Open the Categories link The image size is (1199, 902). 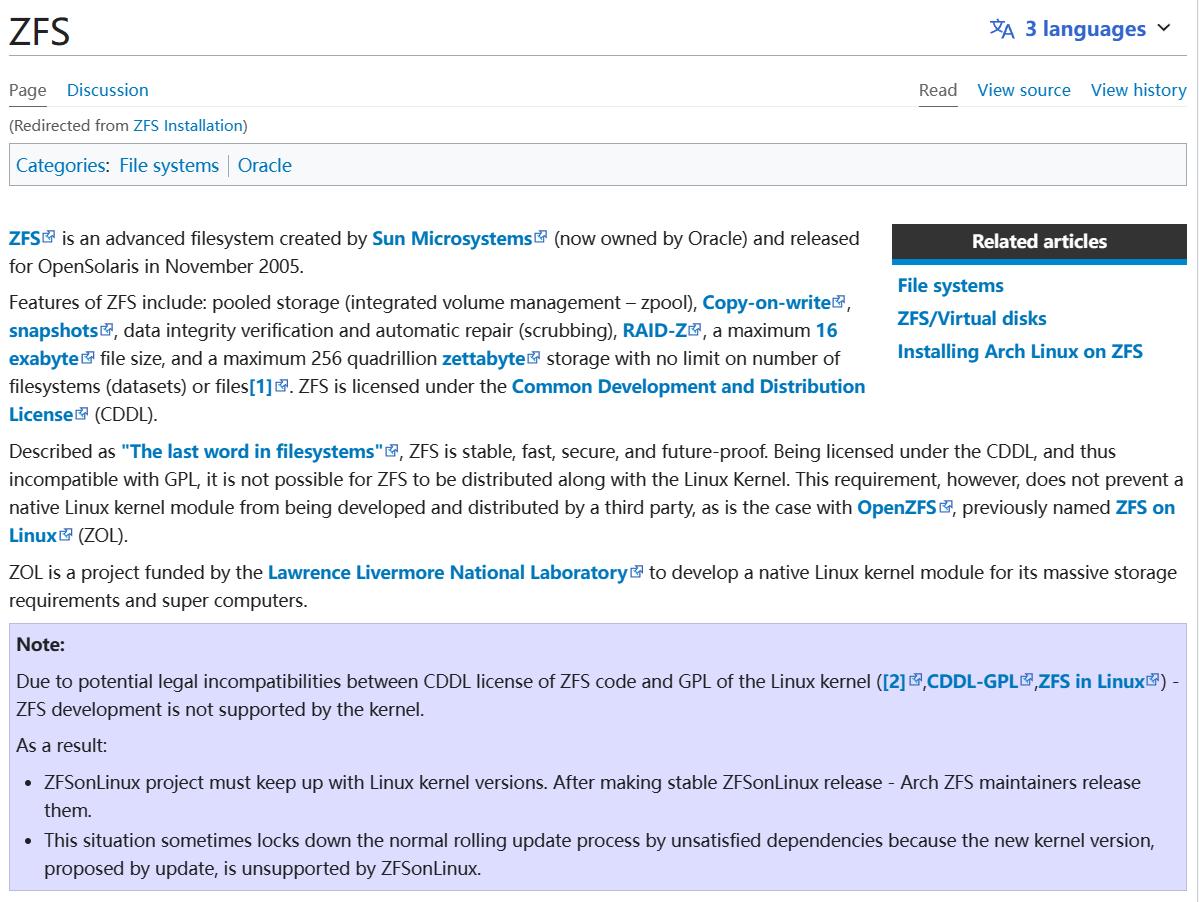[x=60, y=166]
